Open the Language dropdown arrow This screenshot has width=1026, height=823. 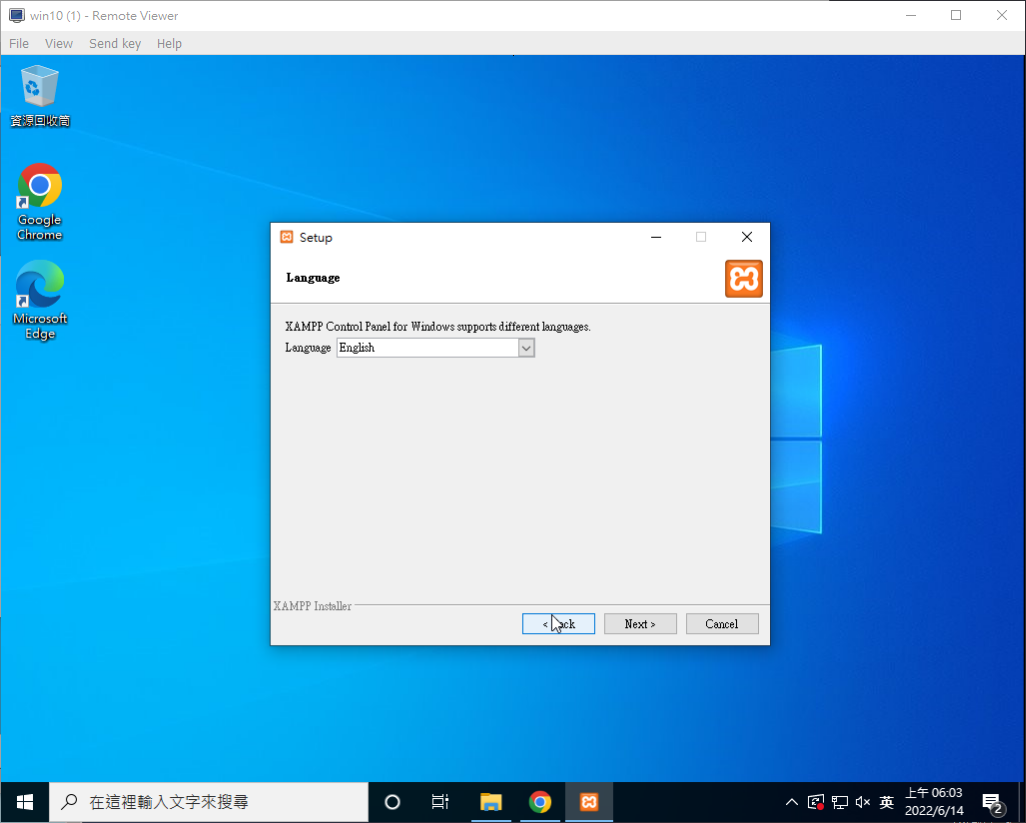pyautogui.click(x=526, y=348)
